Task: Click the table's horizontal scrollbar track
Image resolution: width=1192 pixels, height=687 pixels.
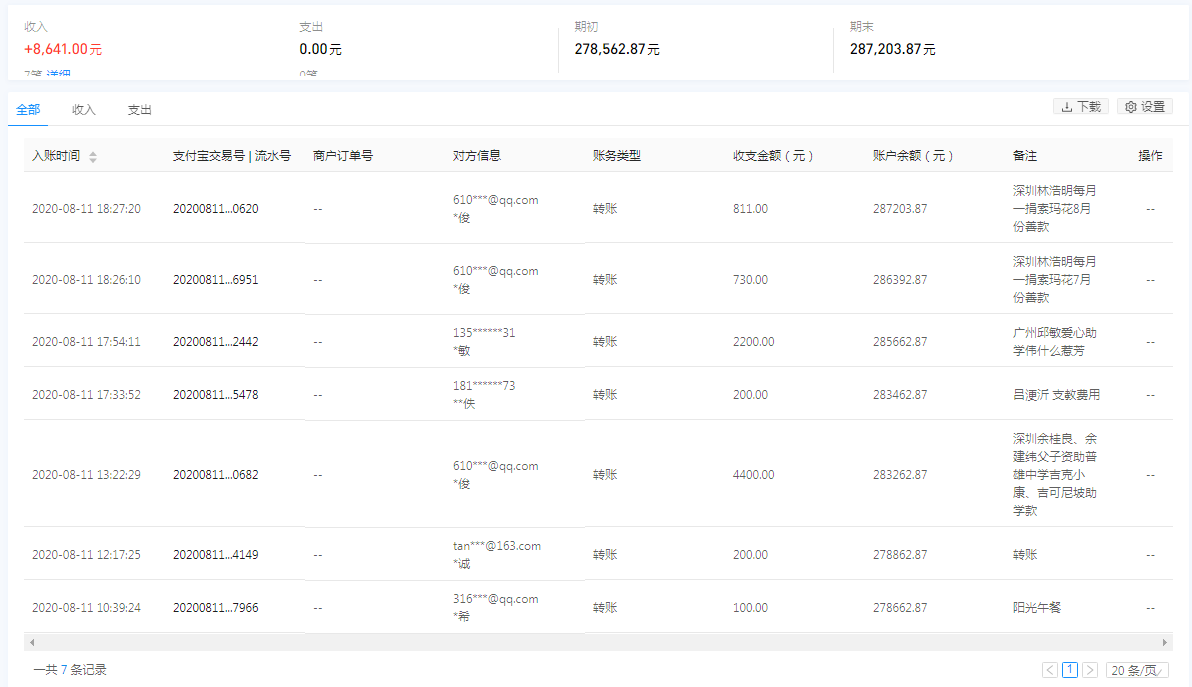Action: [x=598, y=642]
